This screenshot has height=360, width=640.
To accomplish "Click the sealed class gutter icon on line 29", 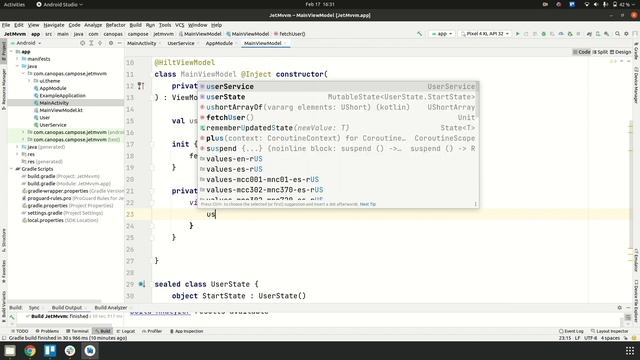I will [x=142, y=284].
